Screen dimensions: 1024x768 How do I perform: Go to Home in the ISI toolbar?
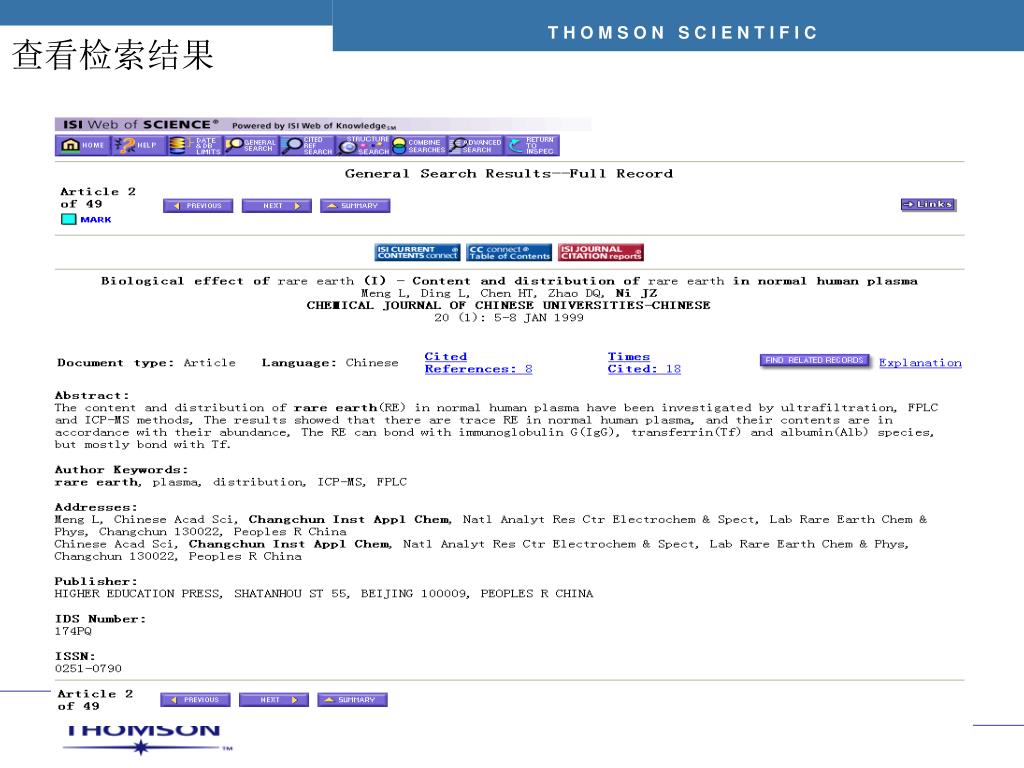83,145
